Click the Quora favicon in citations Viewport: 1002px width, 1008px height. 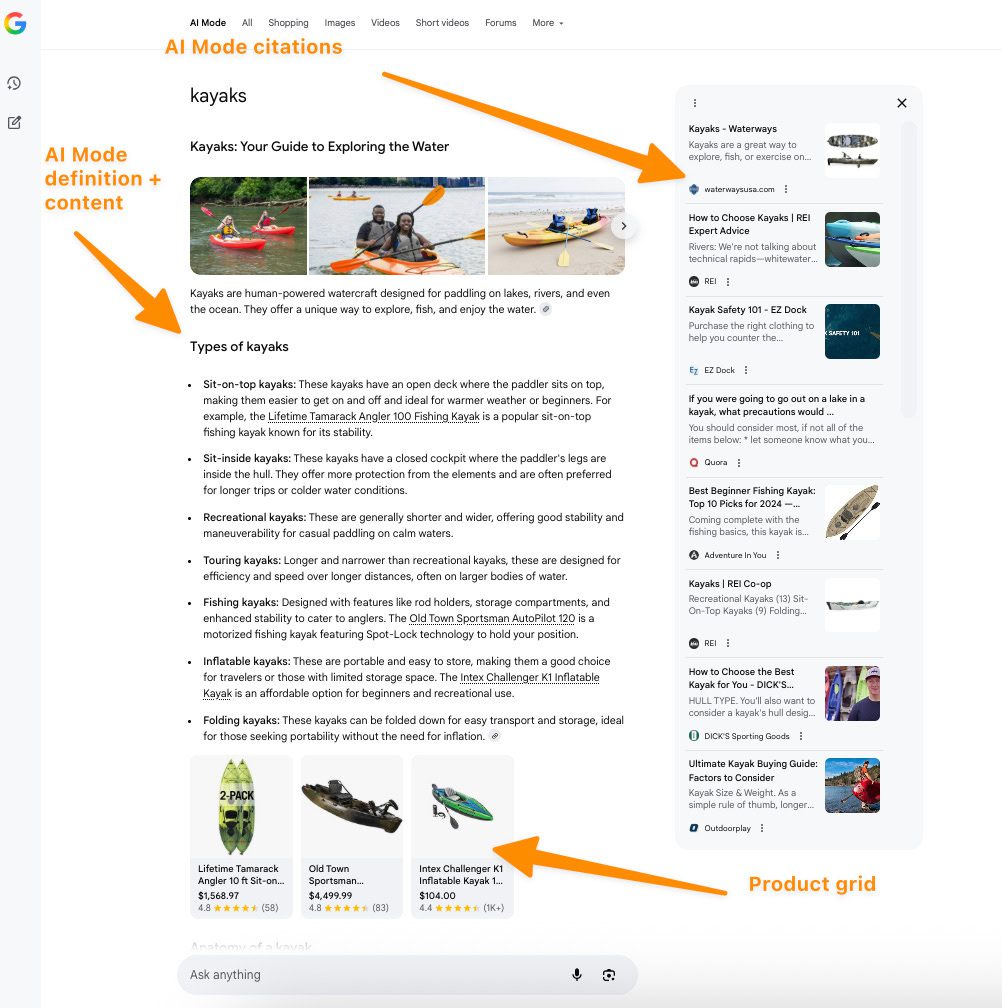(x=693, y=463)
